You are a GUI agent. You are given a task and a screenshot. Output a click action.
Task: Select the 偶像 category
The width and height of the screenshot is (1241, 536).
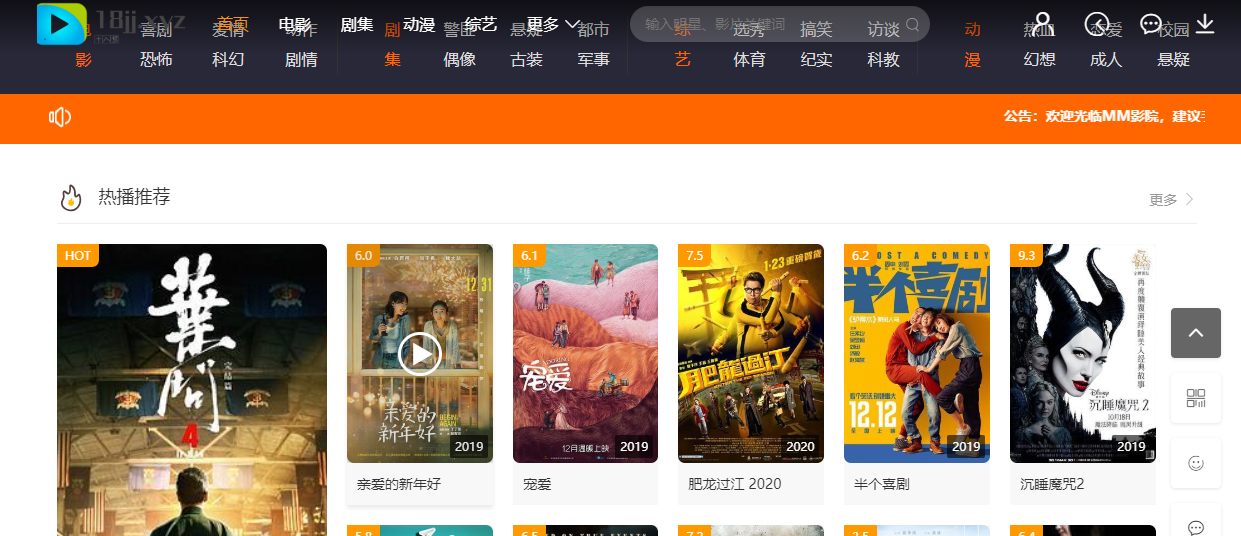[x=460, y=59]
